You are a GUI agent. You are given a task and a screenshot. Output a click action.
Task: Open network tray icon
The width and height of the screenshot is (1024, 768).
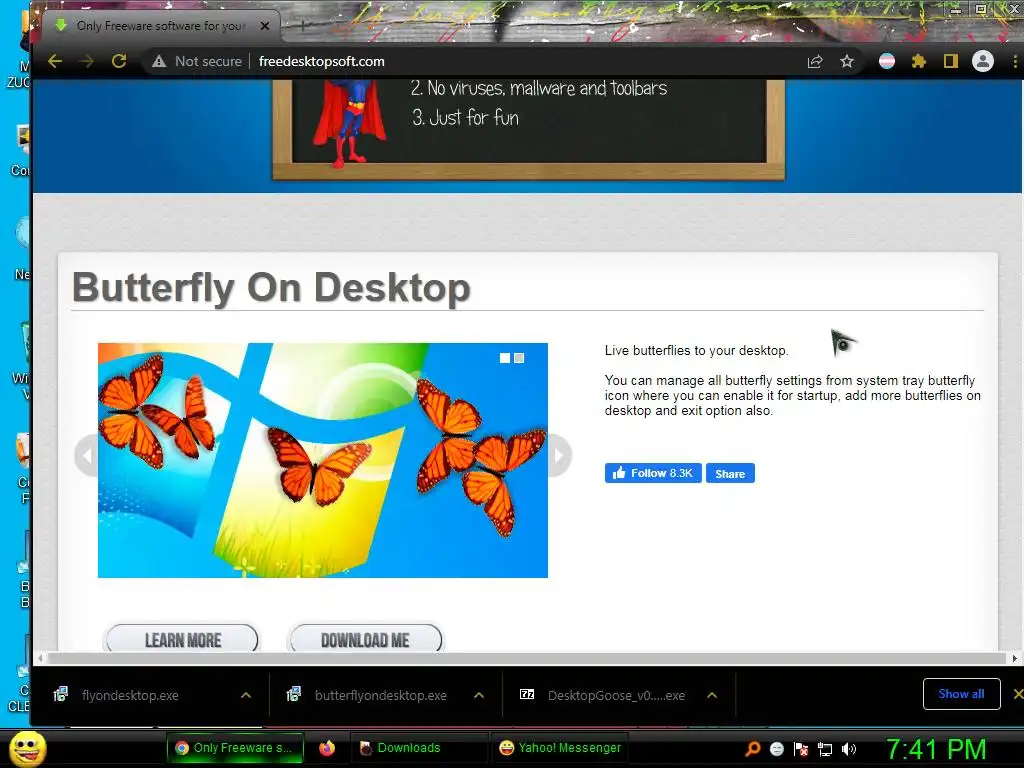[x=825, y=749]
